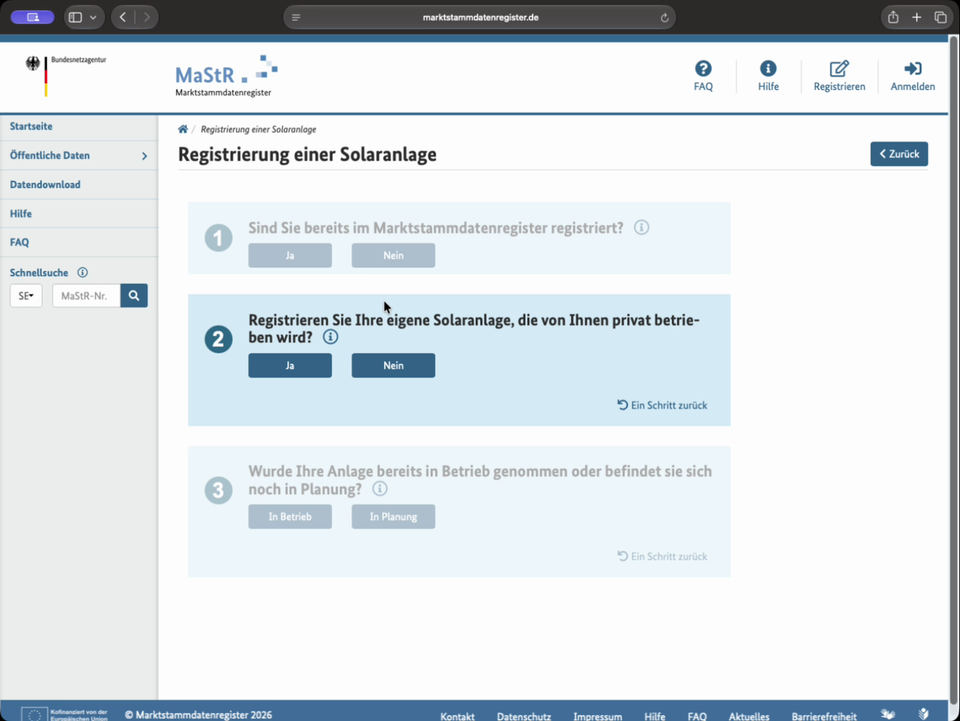Show info for Schnellsuche
The image size is (960, 721).
pos(83,272)
